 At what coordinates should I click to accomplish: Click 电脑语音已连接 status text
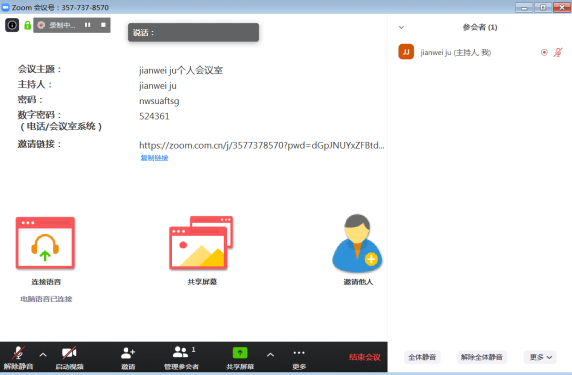point(46,299)
